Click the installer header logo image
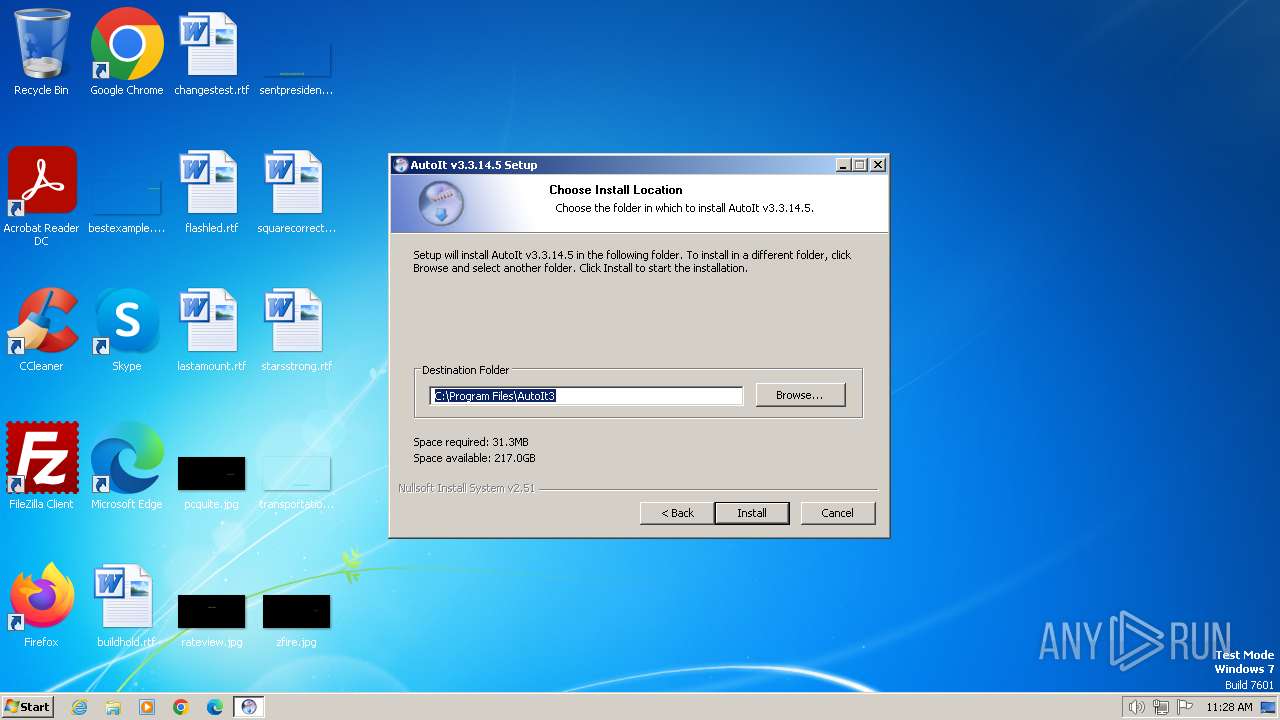 click(x=441, y=204)
